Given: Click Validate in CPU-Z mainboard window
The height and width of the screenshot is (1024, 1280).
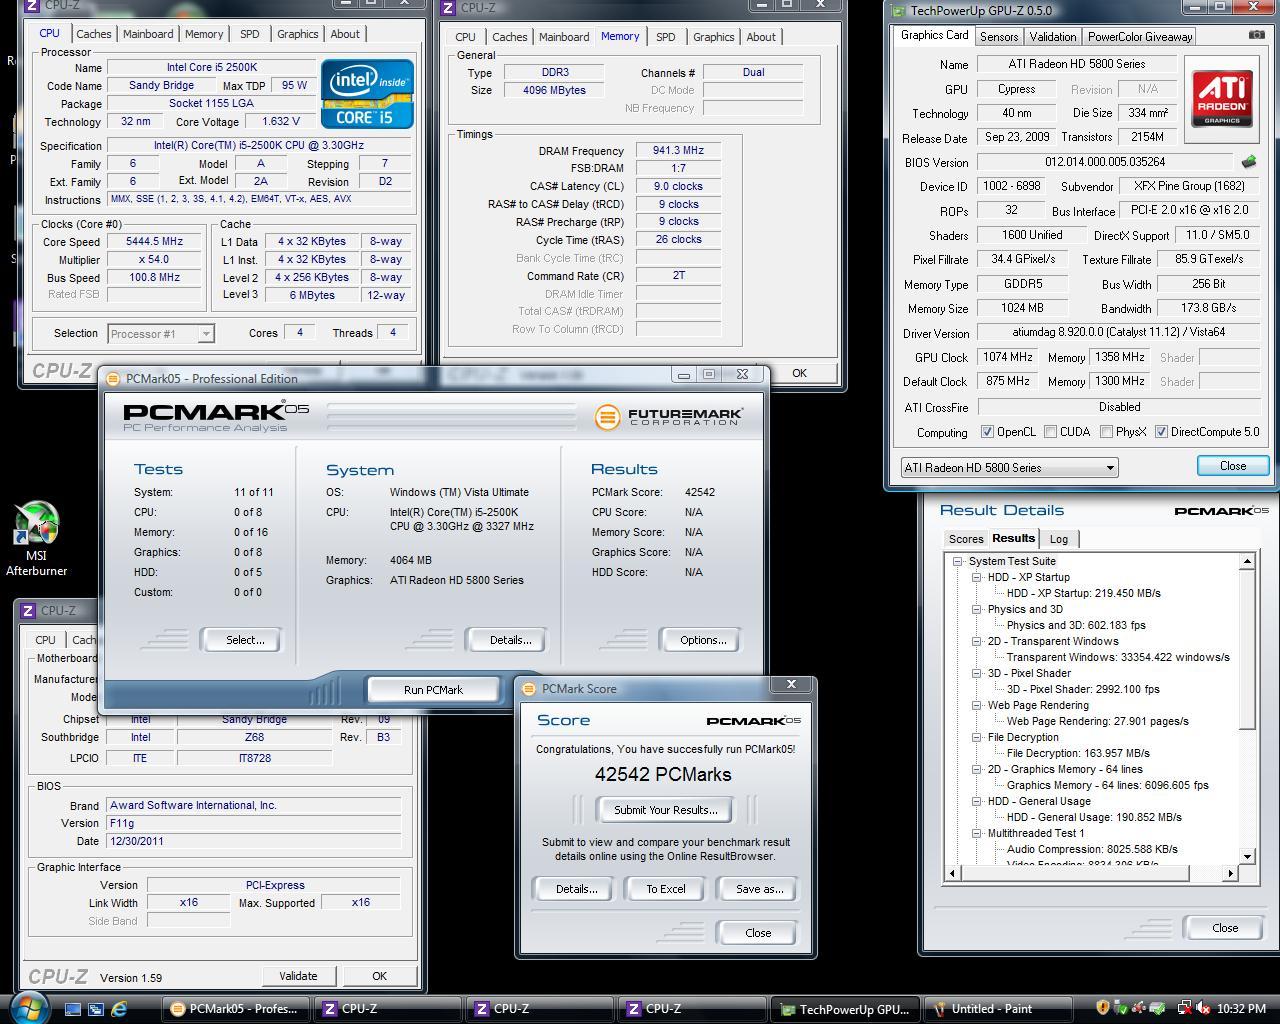Looking at the screenshot, I should click(298, 976).
